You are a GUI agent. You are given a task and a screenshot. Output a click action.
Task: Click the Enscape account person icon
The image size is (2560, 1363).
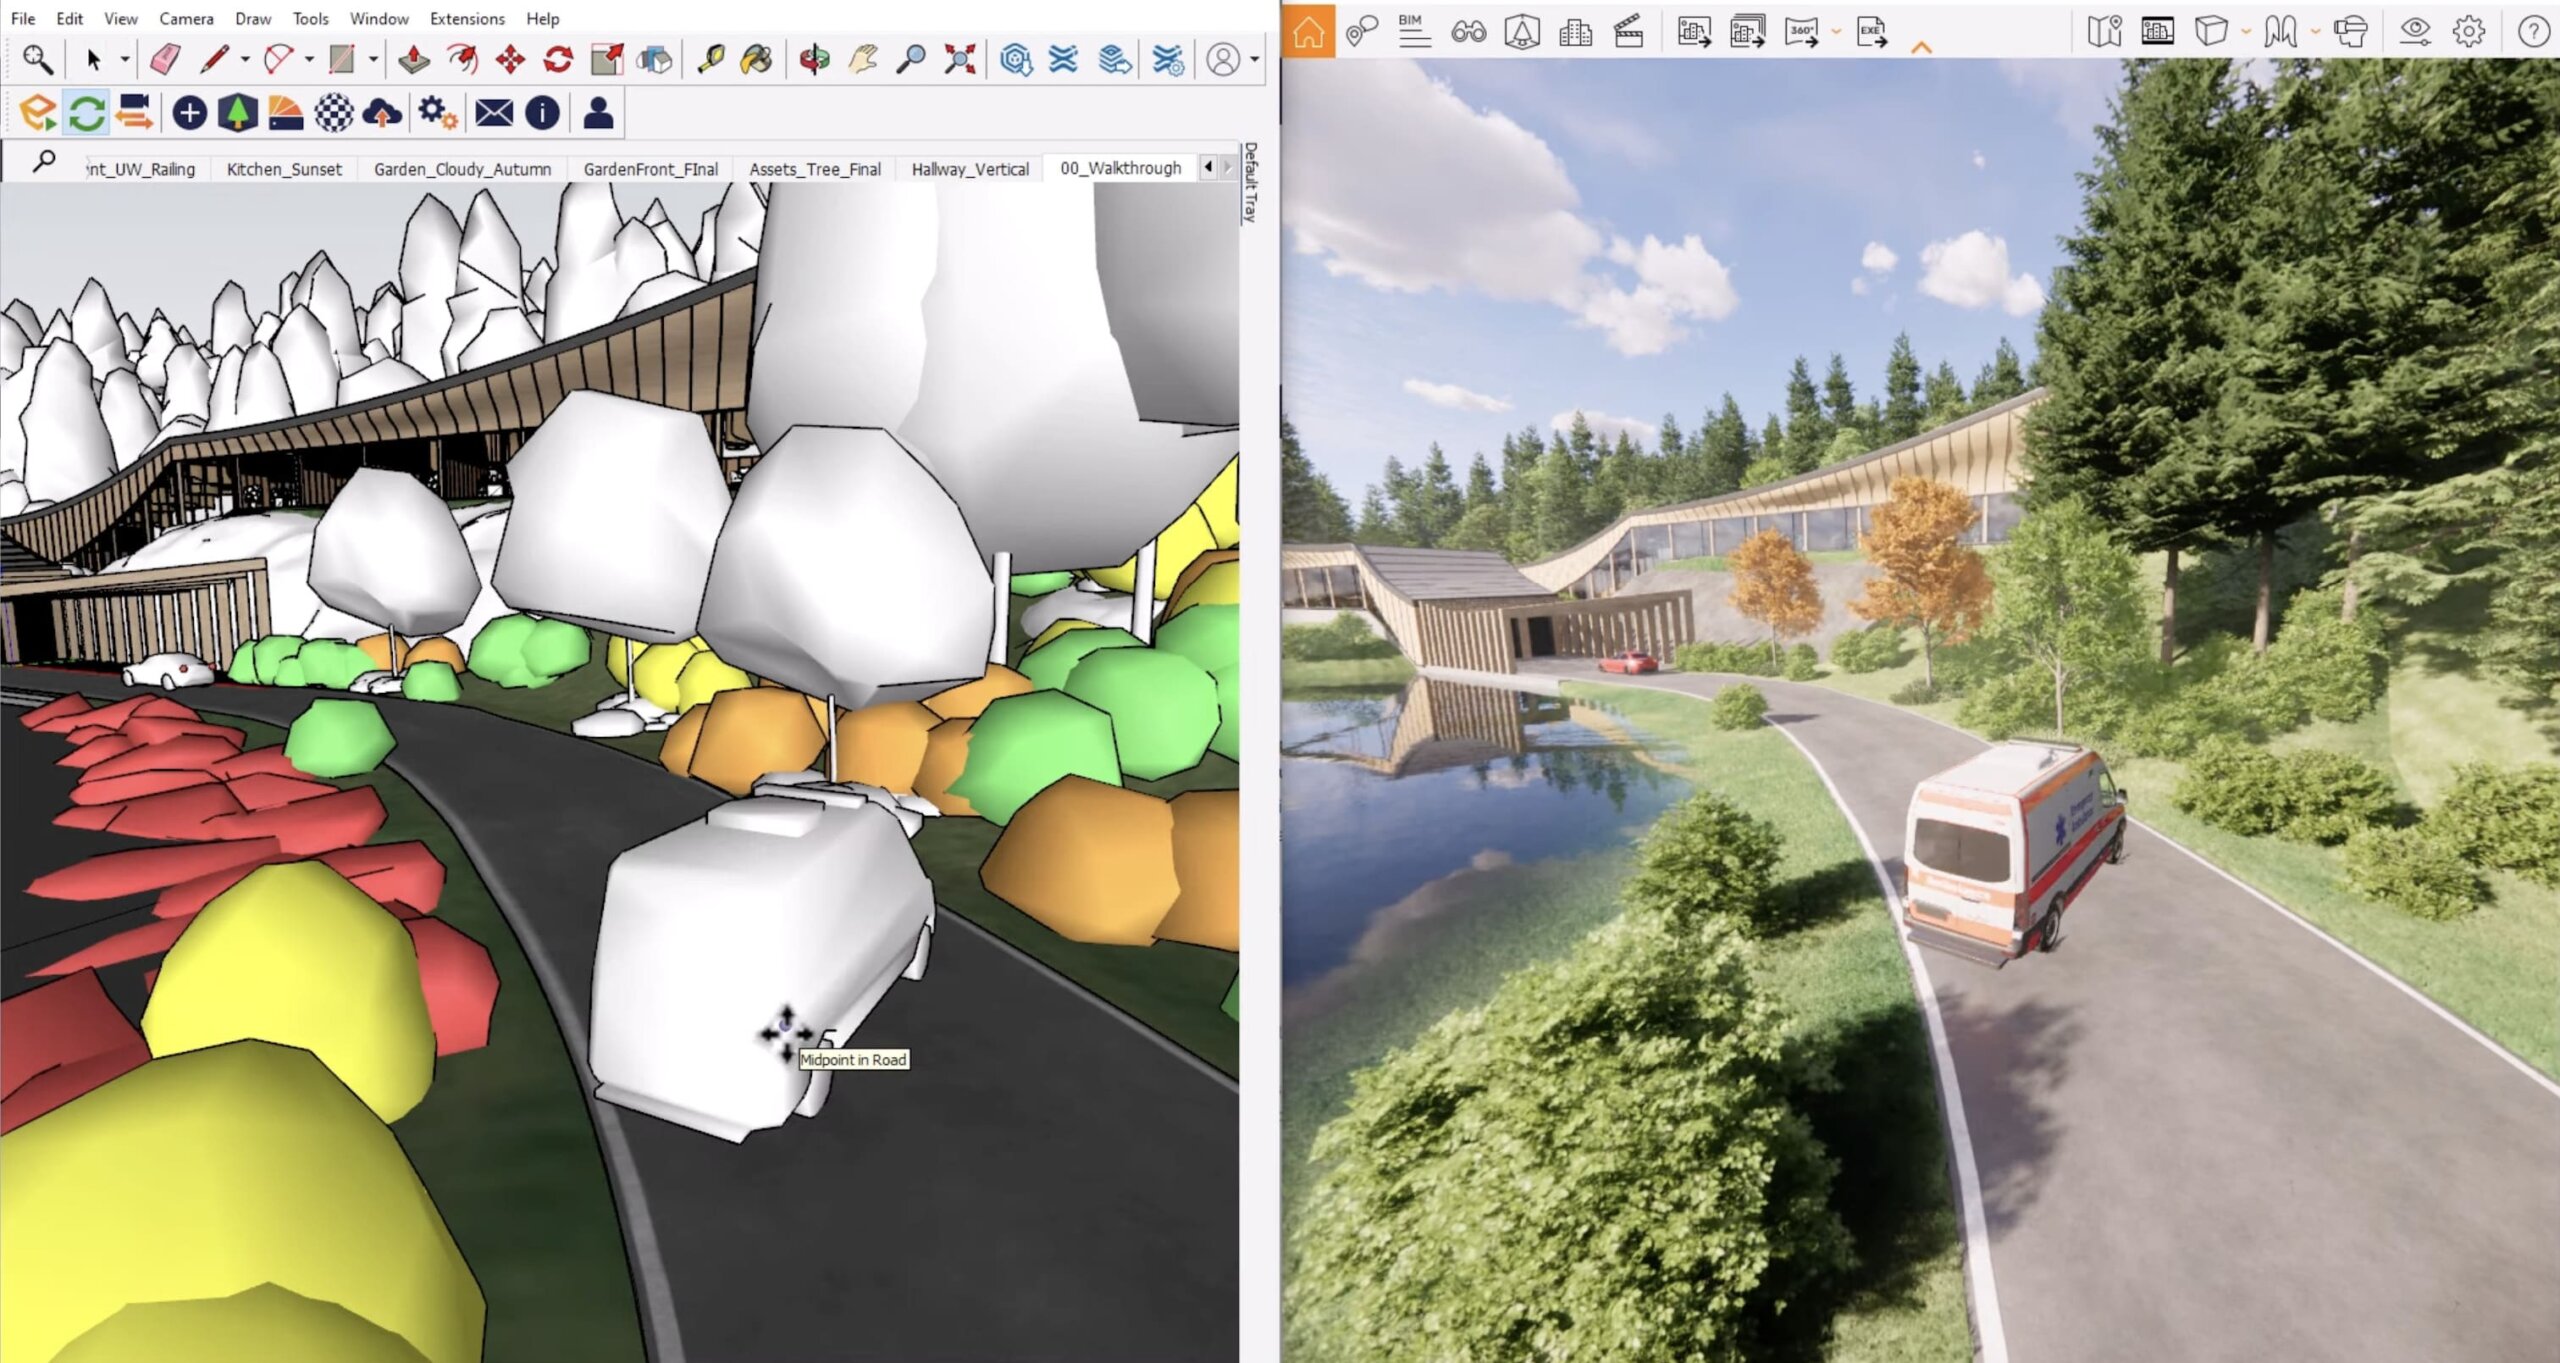pos(598,113)
